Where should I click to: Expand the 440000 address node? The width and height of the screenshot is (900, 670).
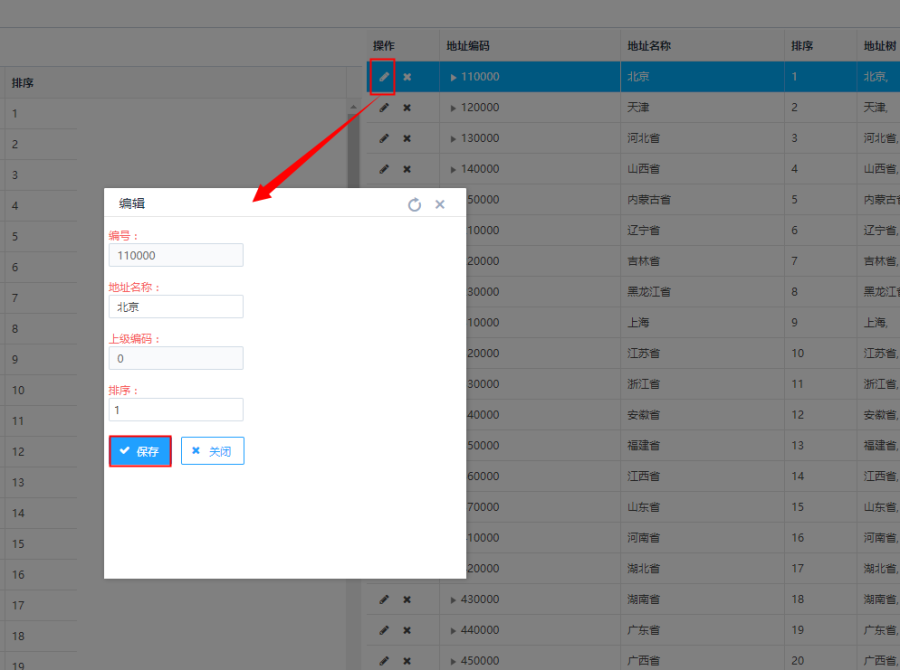(454, 631)
